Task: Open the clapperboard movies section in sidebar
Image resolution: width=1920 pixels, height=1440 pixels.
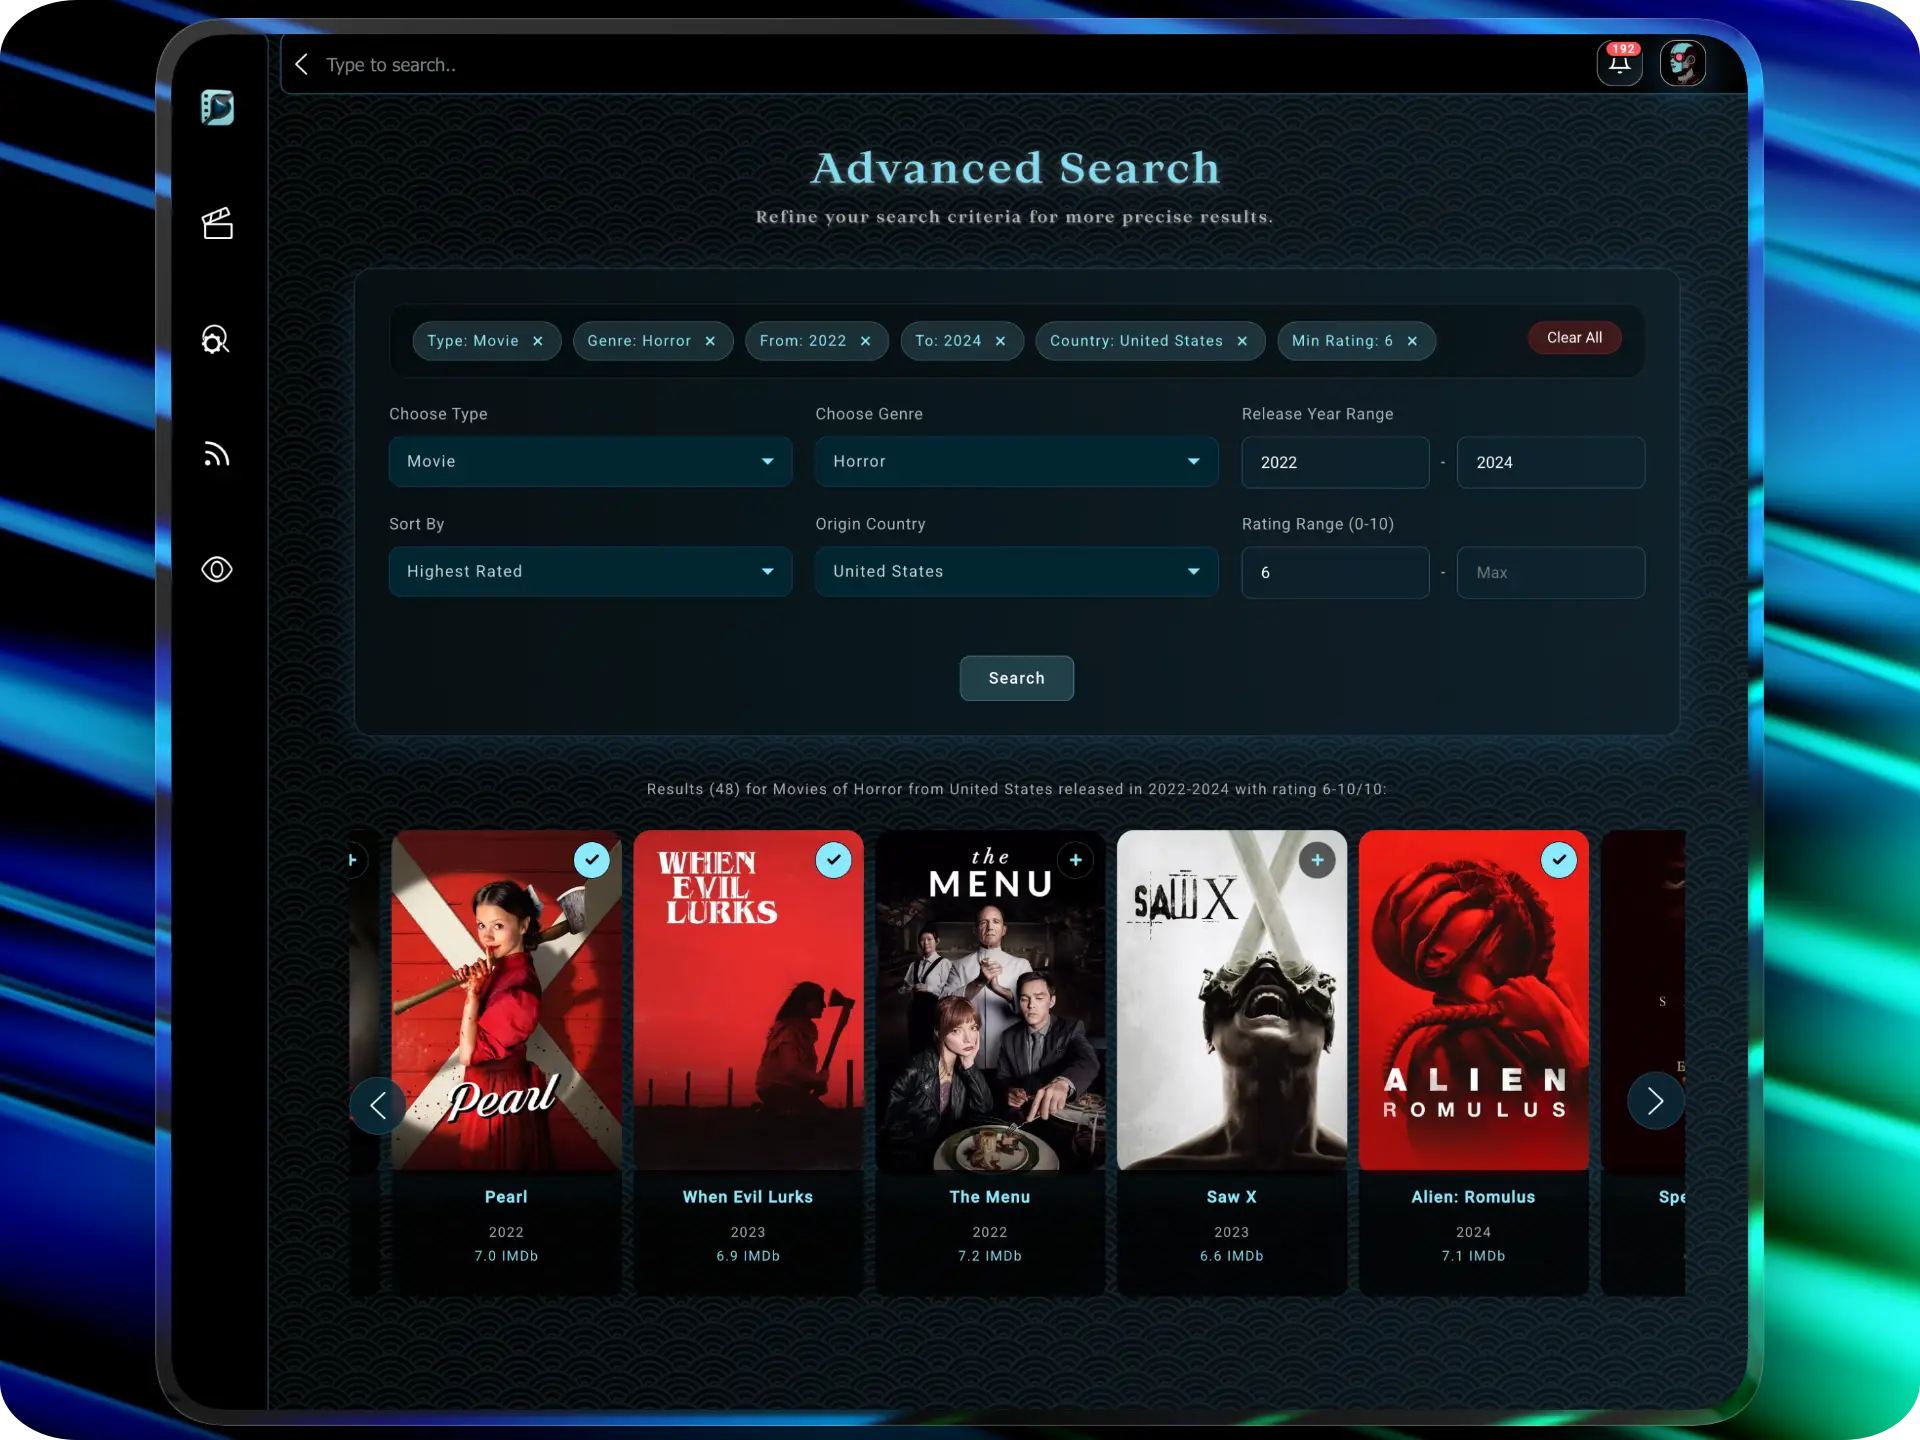Action: click(217, 223)
